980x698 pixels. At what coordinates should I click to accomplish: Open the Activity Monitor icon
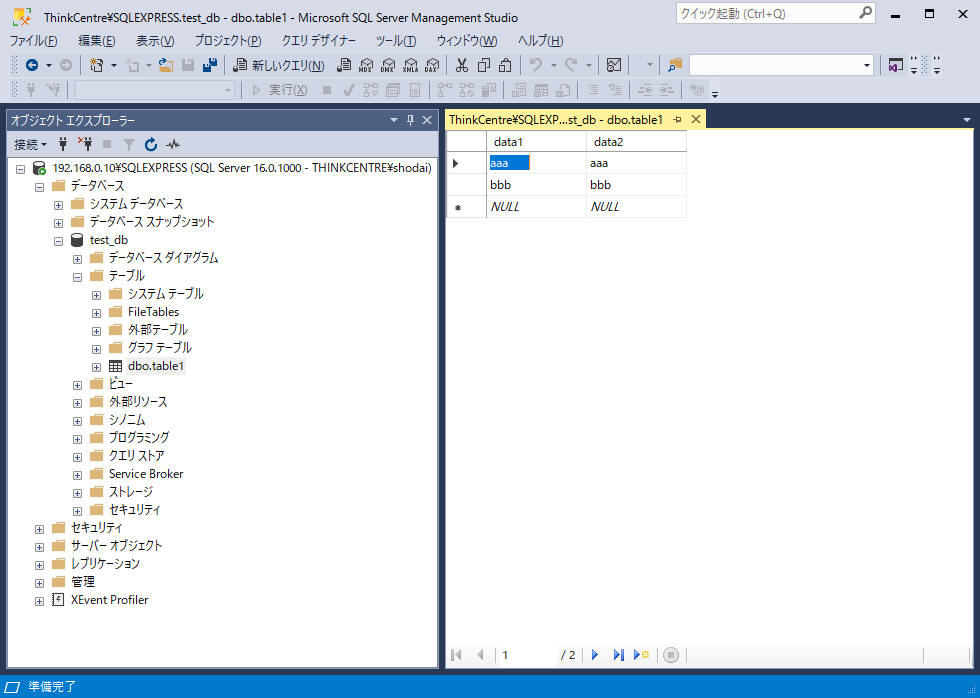pyautogui.click(x=173, y=144)
